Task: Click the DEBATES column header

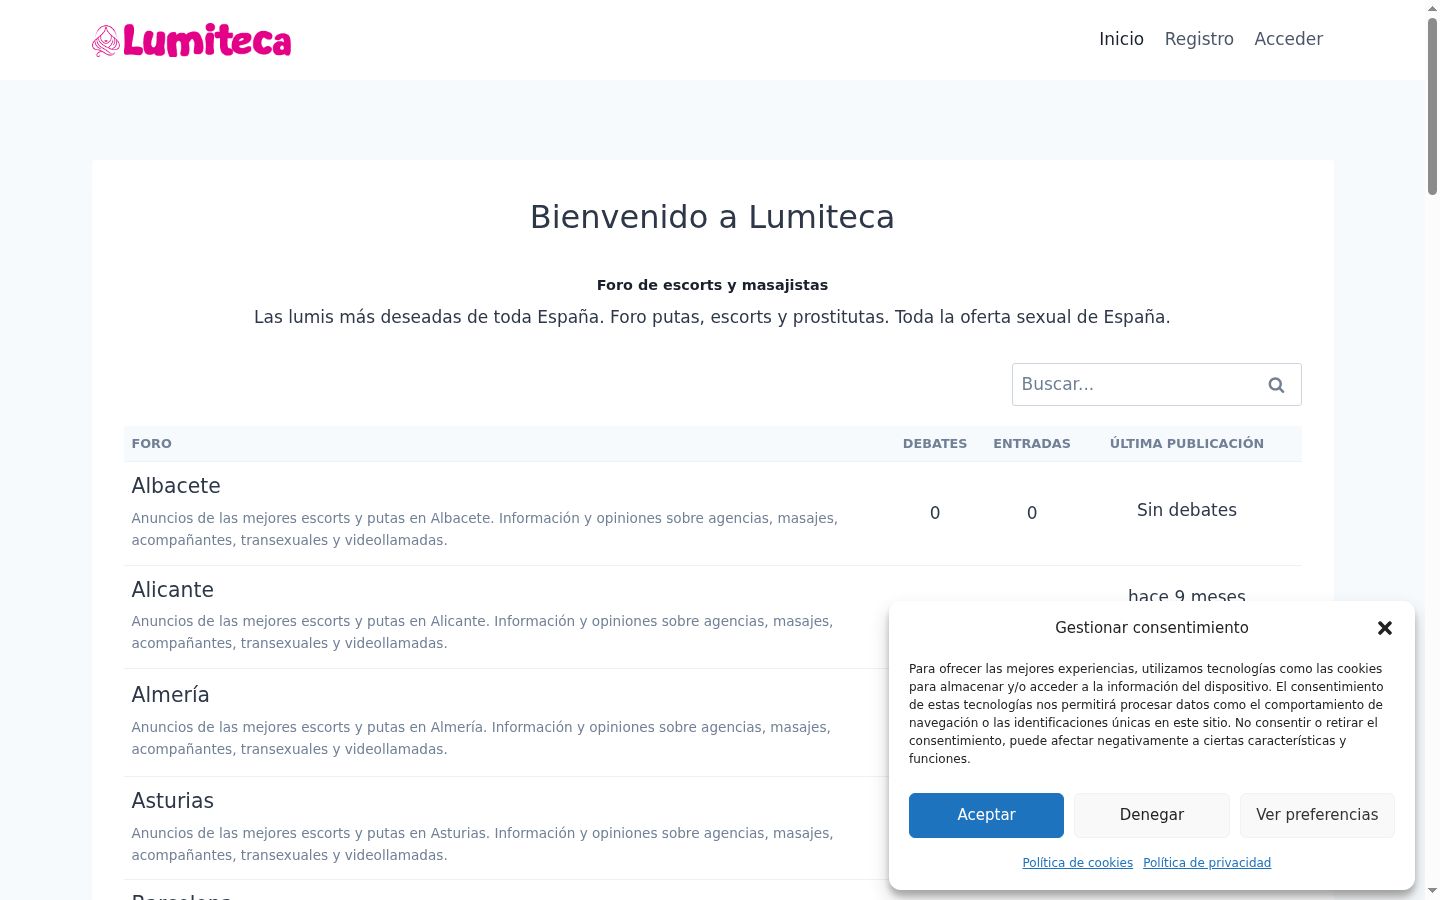Action: (935, 444)
